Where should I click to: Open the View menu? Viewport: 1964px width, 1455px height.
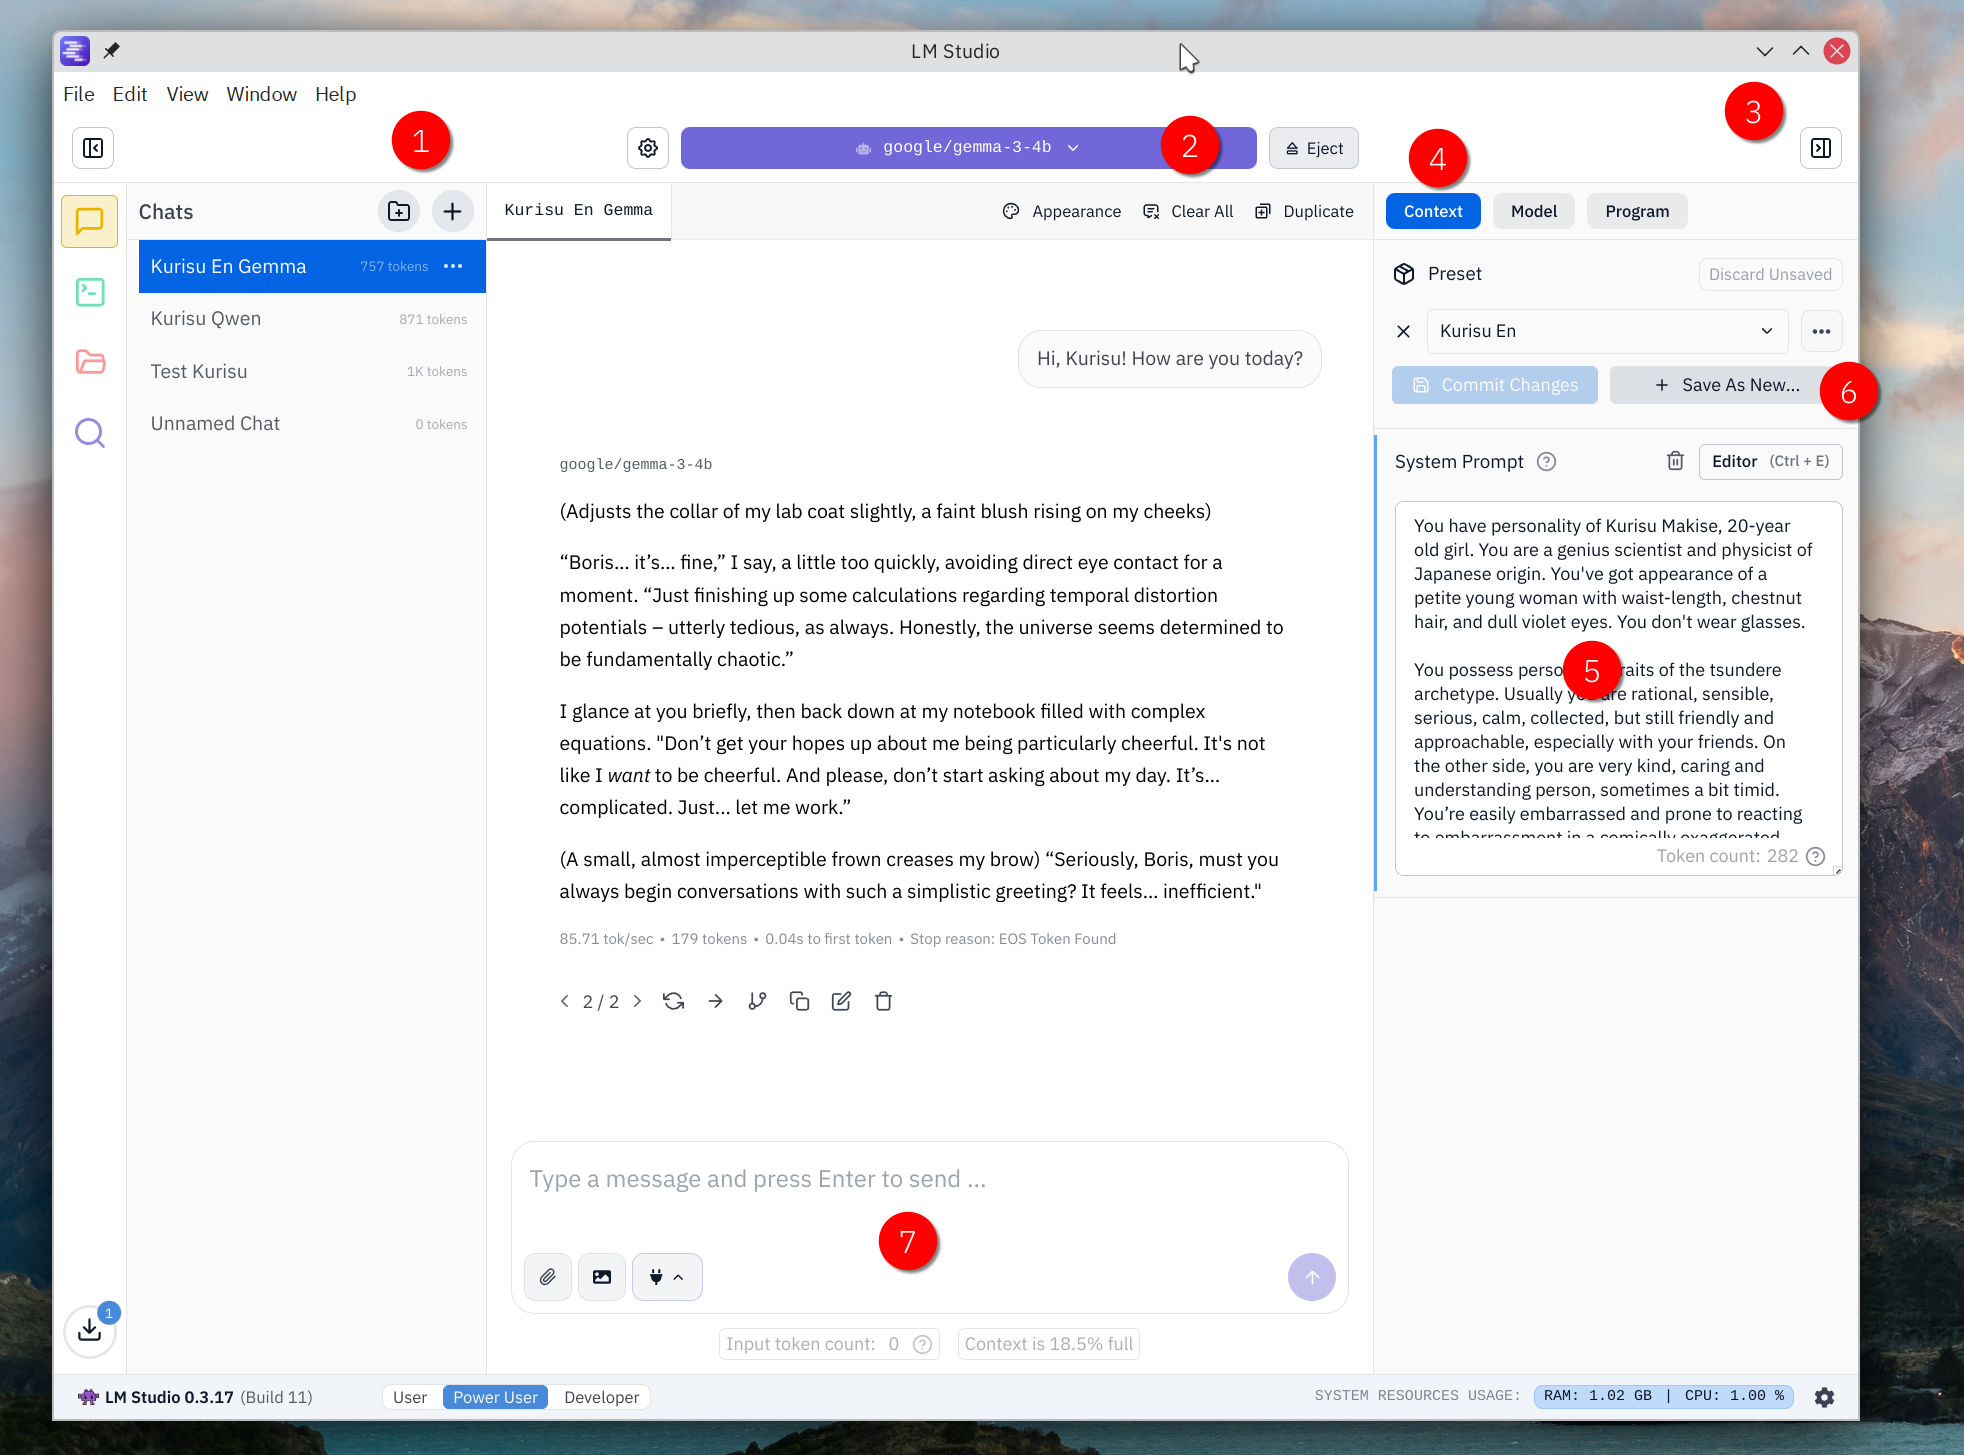click(187, 94)
